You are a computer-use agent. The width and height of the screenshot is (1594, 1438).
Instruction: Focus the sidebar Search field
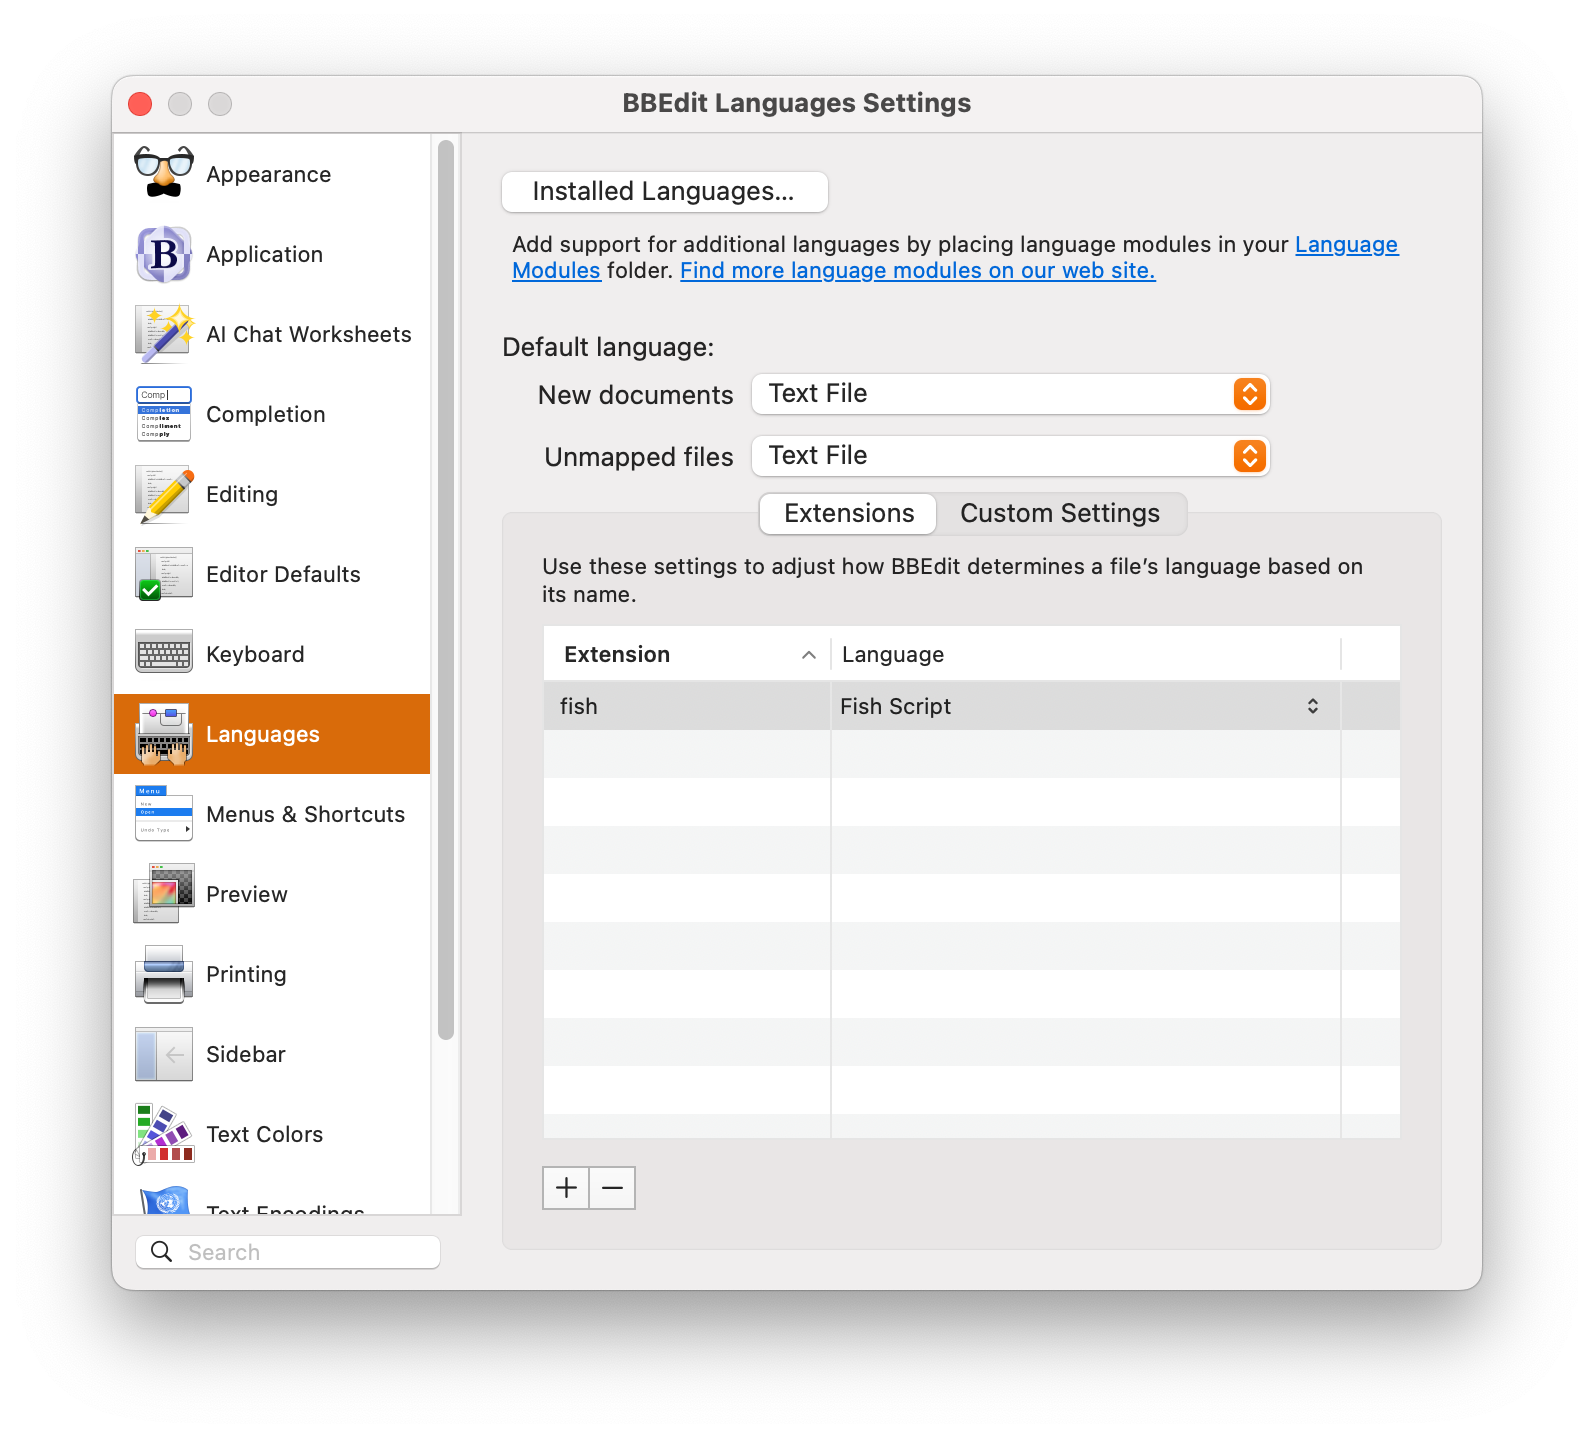288,1252
